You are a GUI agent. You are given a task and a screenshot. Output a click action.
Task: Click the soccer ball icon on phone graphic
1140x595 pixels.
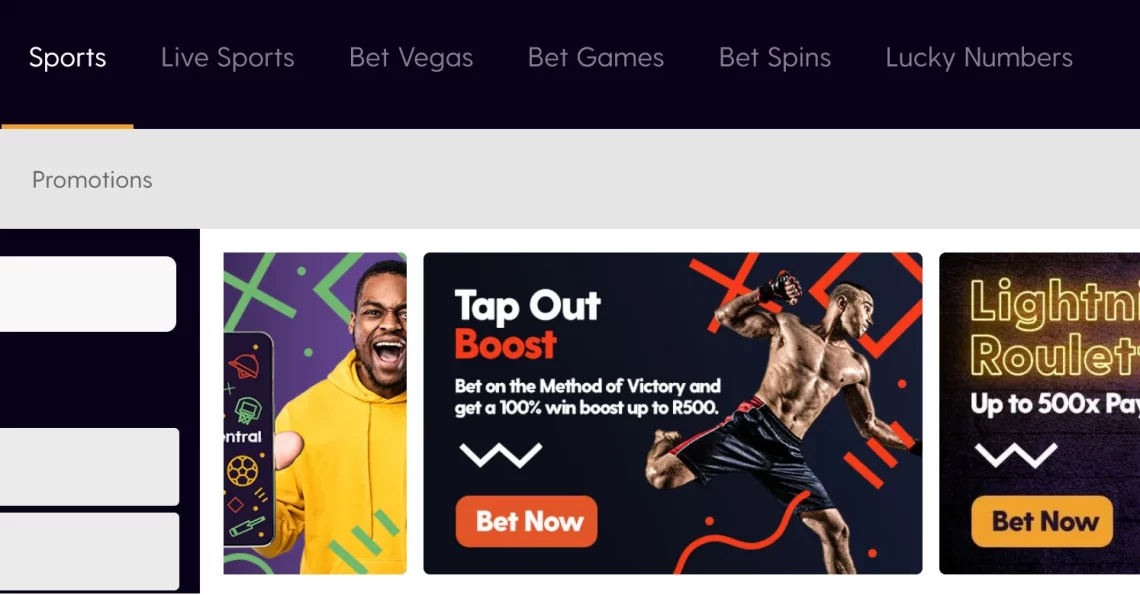click(242, 470)
